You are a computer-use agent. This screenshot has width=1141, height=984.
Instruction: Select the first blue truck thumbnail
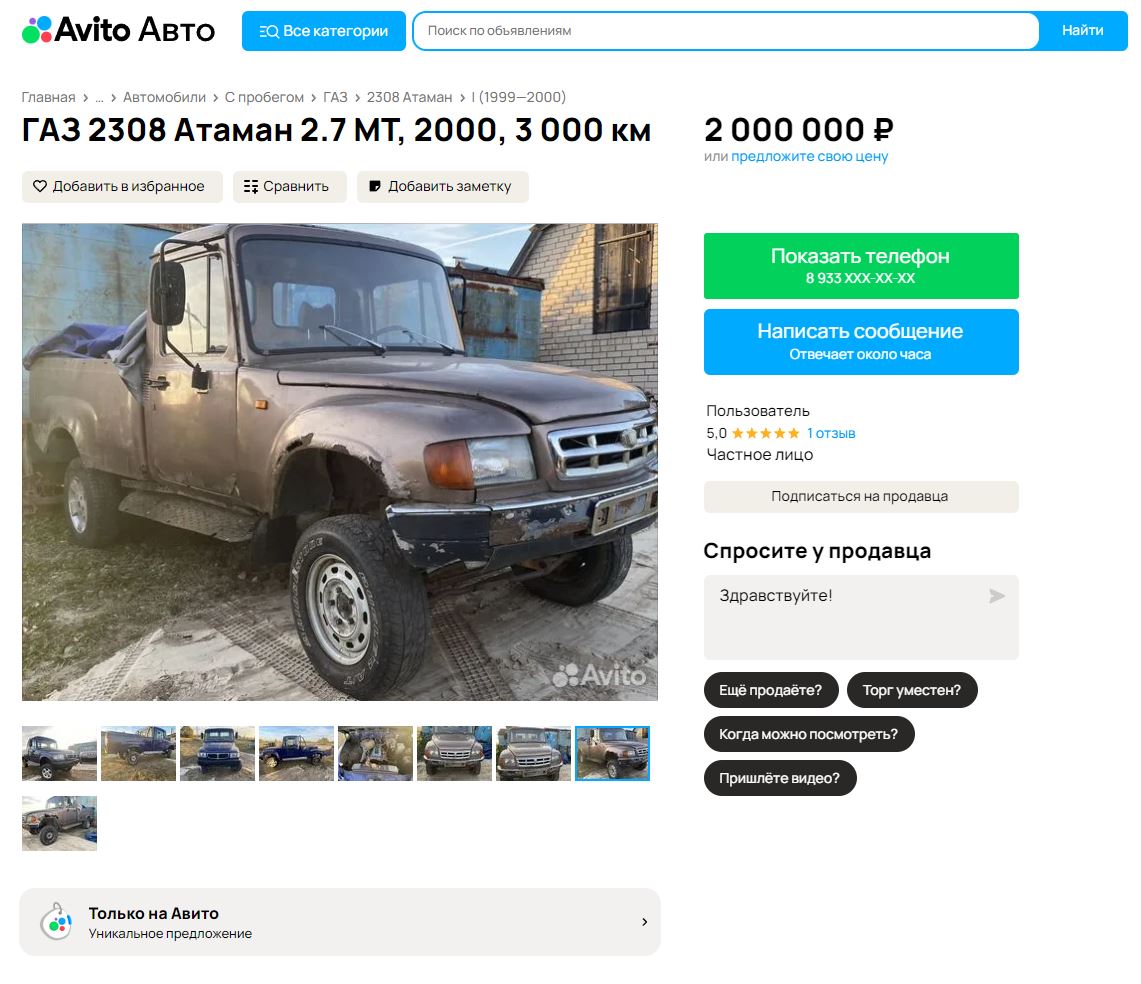tap(59, 753)
